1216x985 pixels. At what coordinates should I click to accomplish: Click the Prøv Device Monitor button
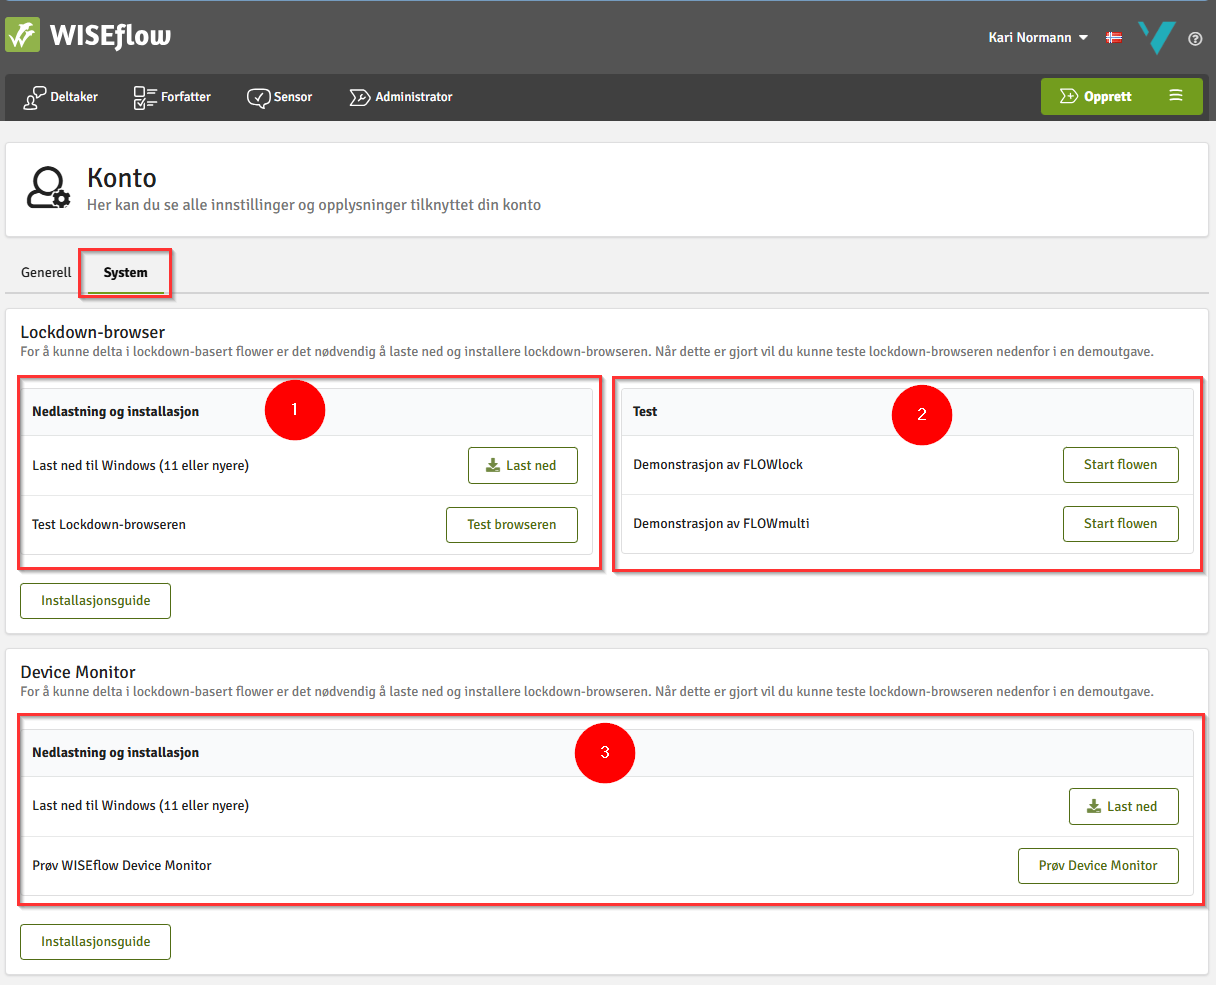pyautogui.click(x=1097, y=865)
